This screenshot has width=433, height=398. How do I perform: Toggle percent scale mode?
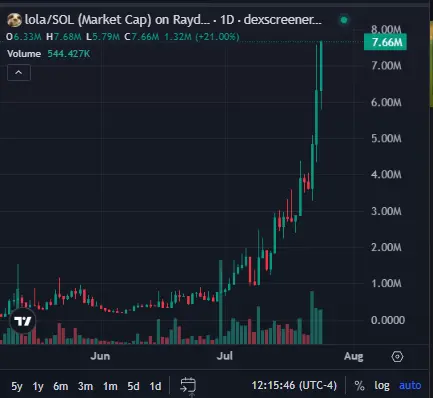click(x=359, y=386)
